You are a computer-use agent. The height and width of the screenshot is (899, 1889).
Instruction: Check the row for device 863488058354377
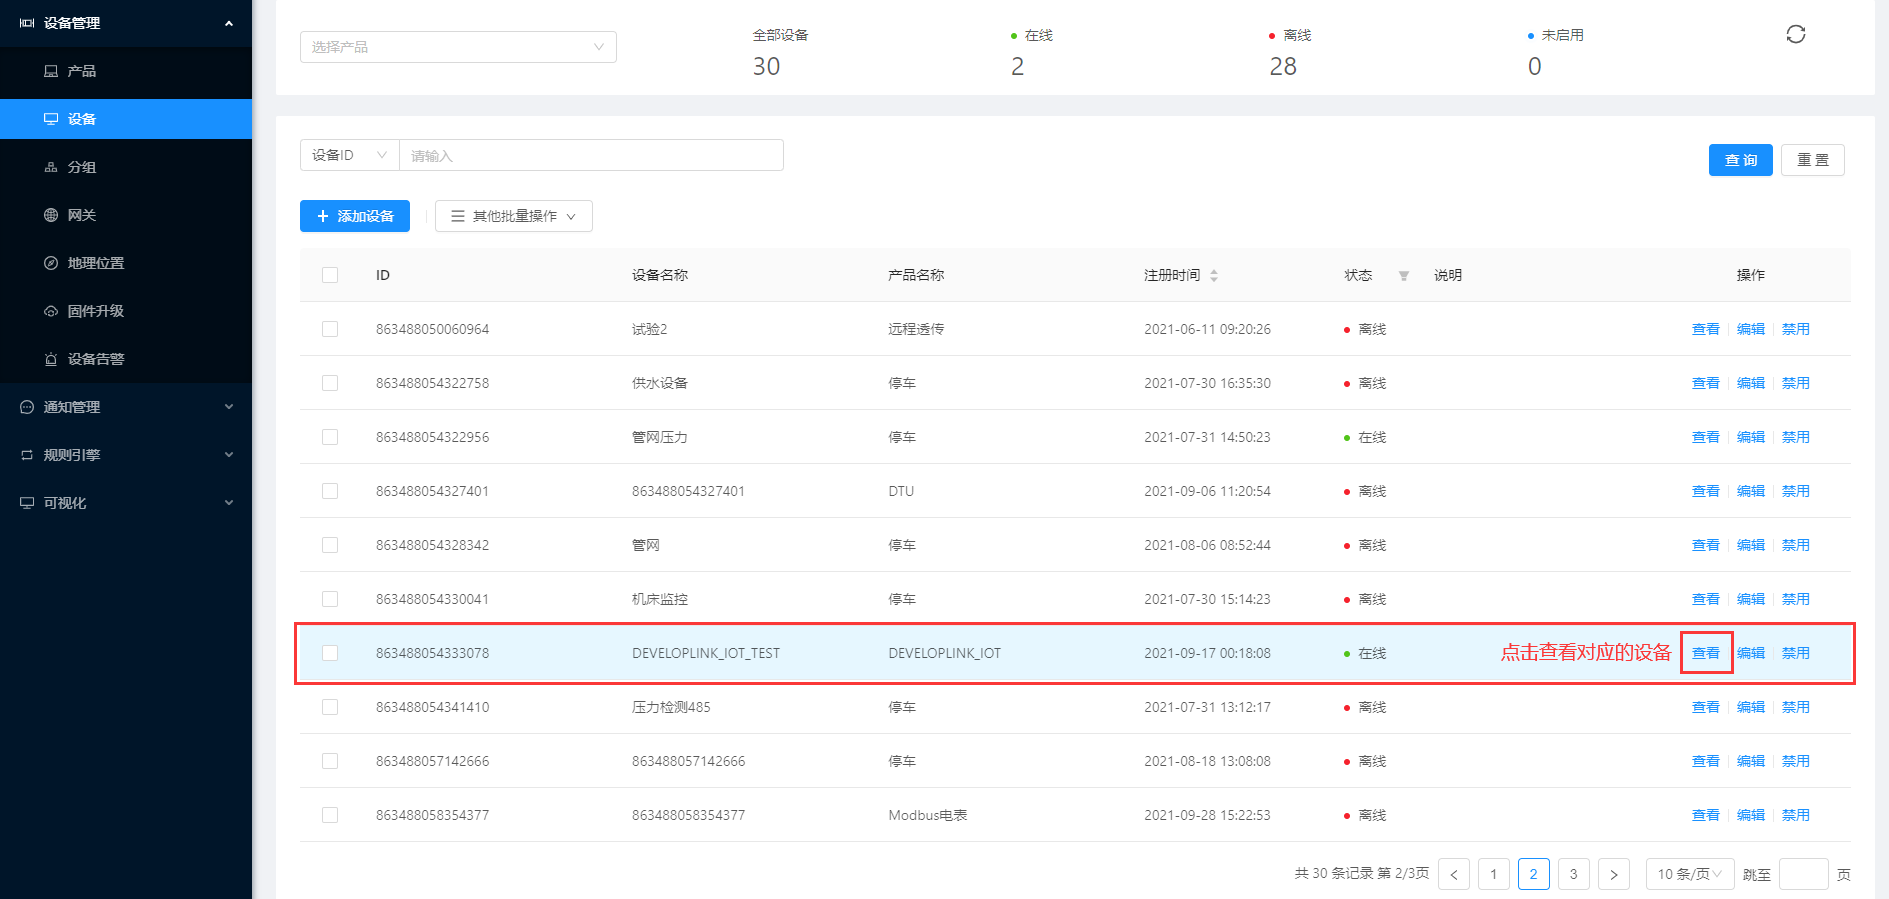coord(330,815)
